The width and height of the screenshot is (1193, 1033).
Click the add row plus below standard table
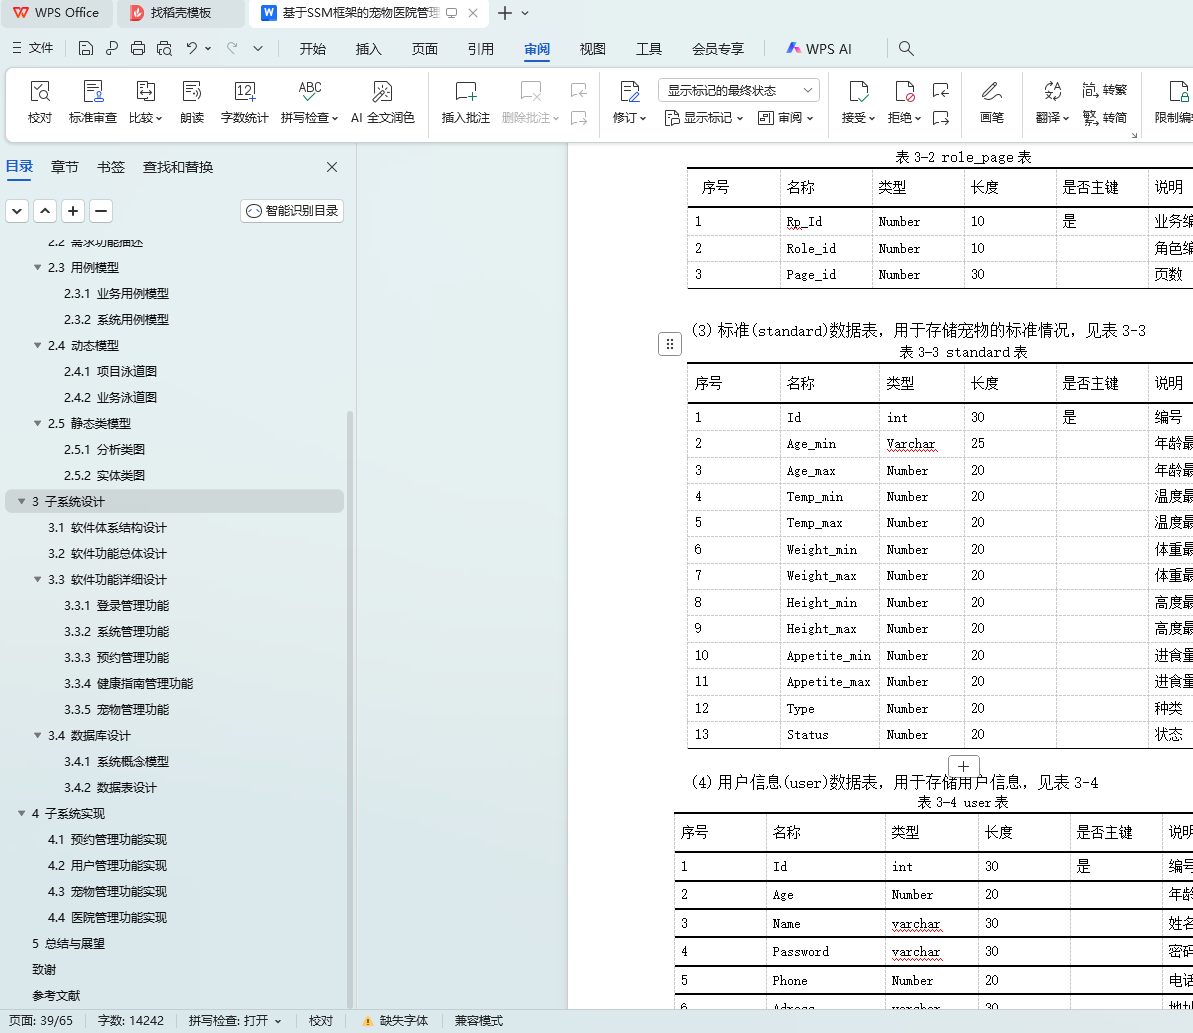(x=963, y=766)
